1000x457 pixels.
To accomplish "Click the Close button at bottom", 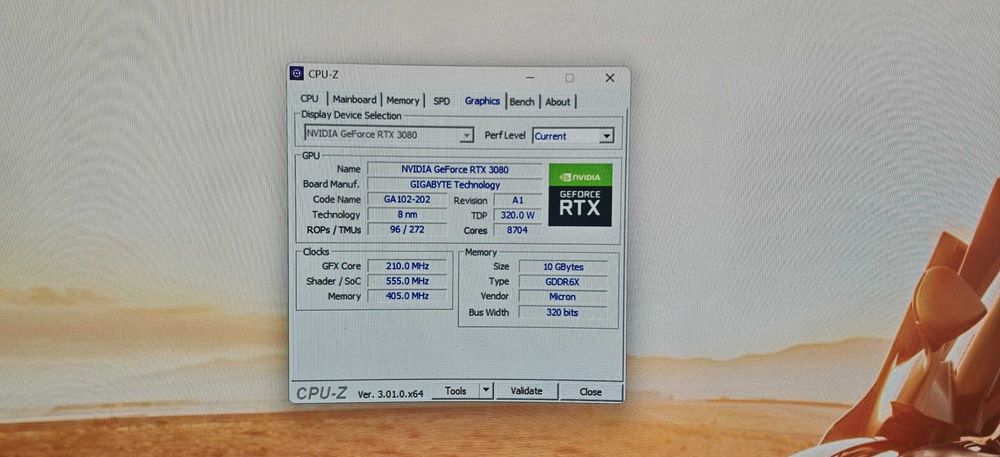I will coord(591,392).
